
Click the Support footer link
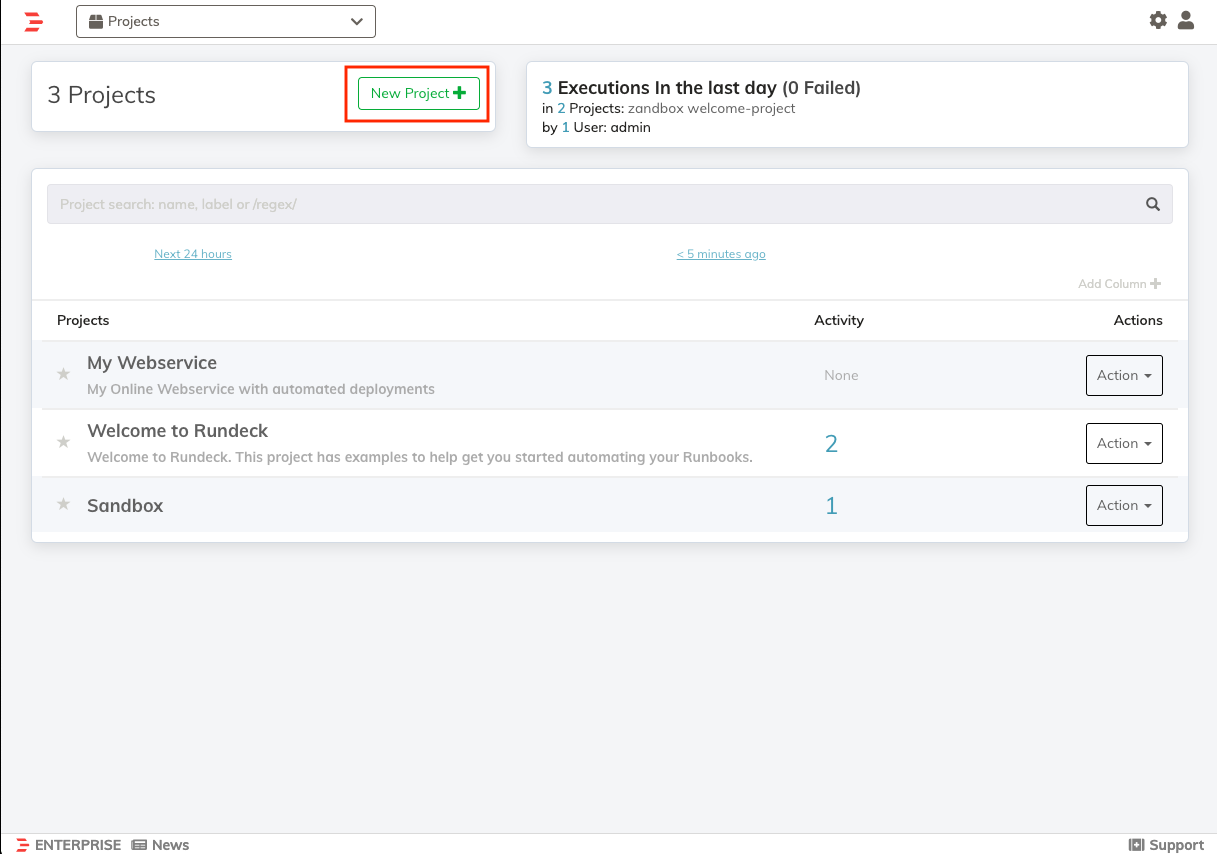point(1166,845)
